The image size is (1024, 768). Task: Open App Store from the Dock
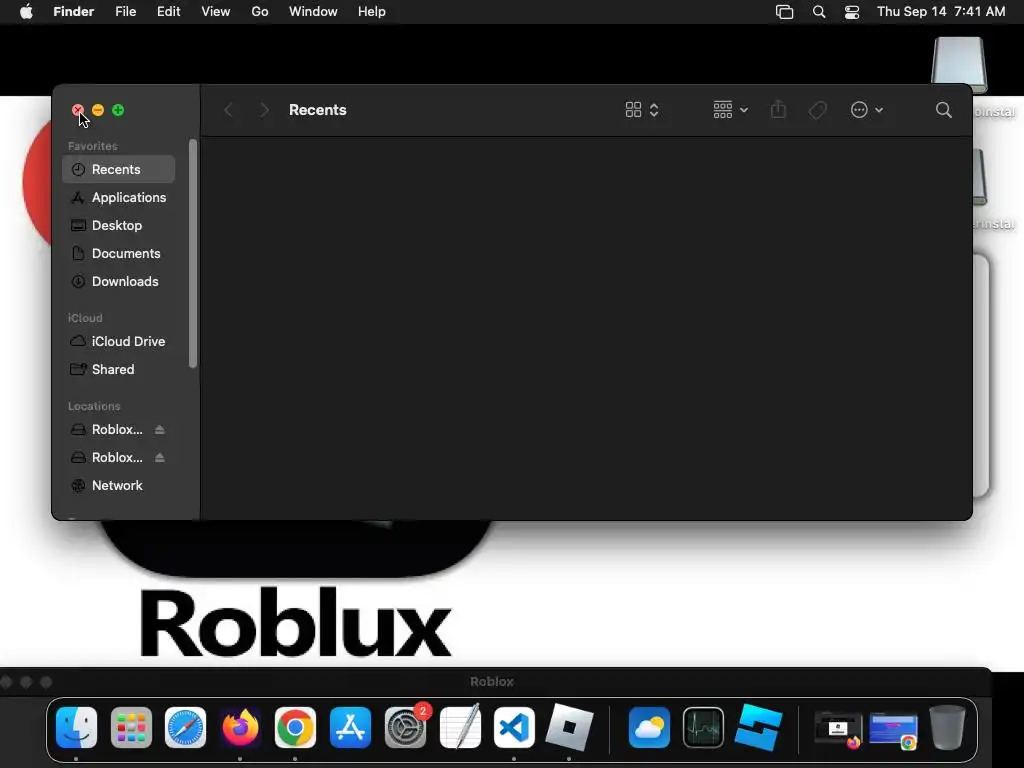(350, 728)
